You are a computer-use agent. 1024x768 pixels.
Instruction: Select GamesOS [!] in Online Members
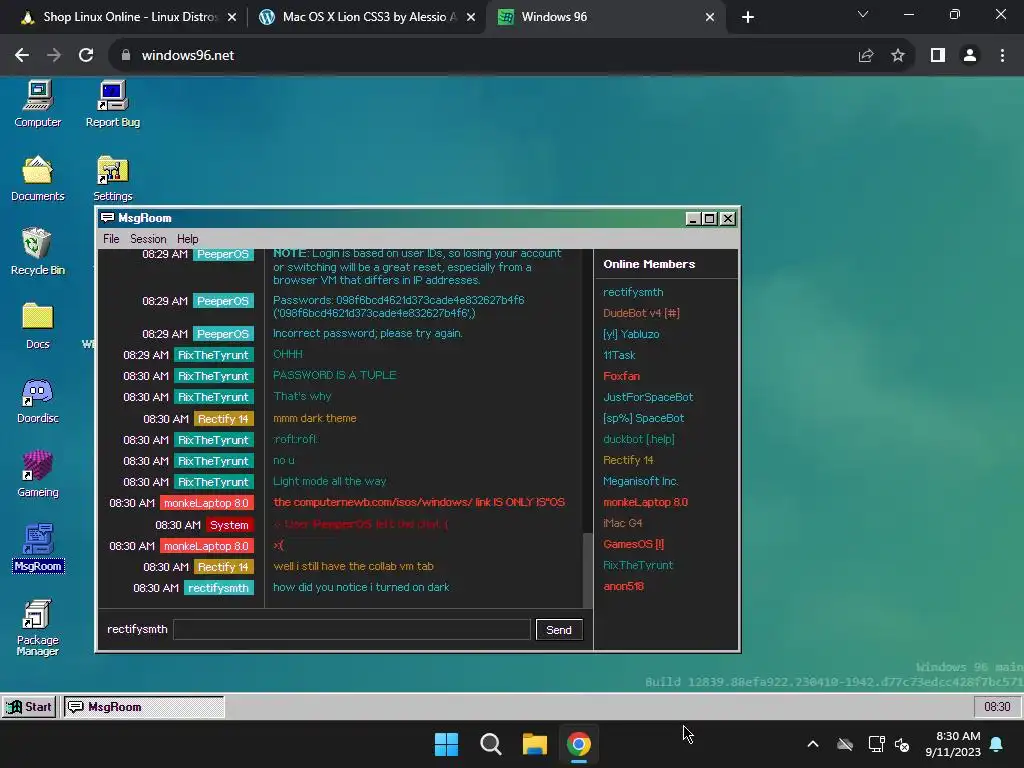pyautogui.click(x=633, y=543)
